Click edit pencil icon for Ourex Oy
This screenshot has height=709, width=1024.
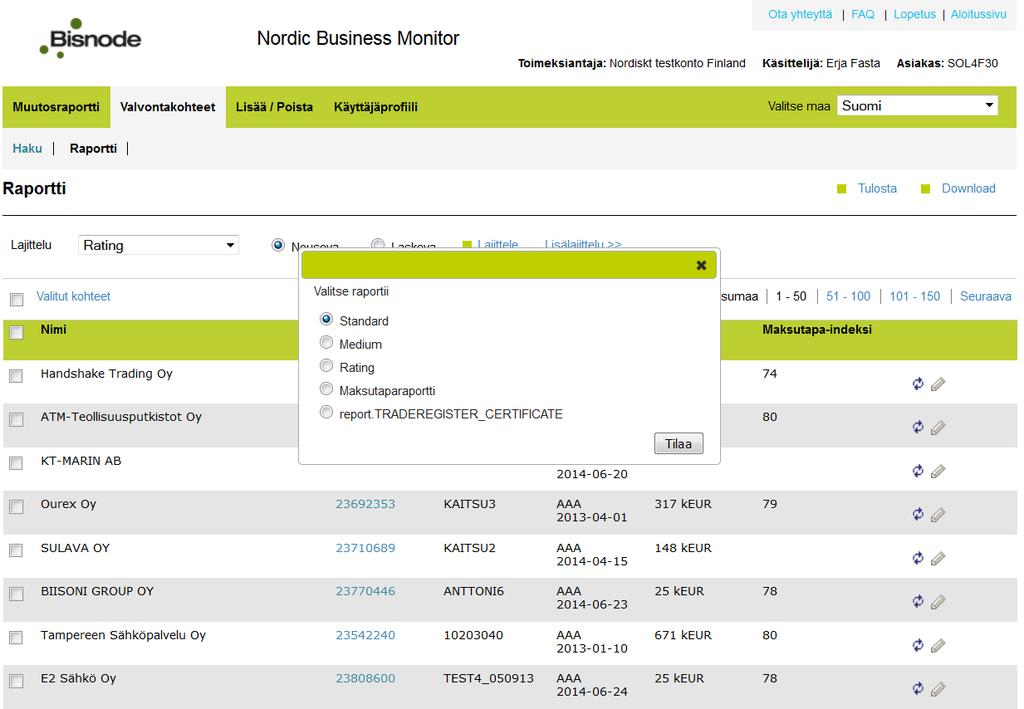938,515
